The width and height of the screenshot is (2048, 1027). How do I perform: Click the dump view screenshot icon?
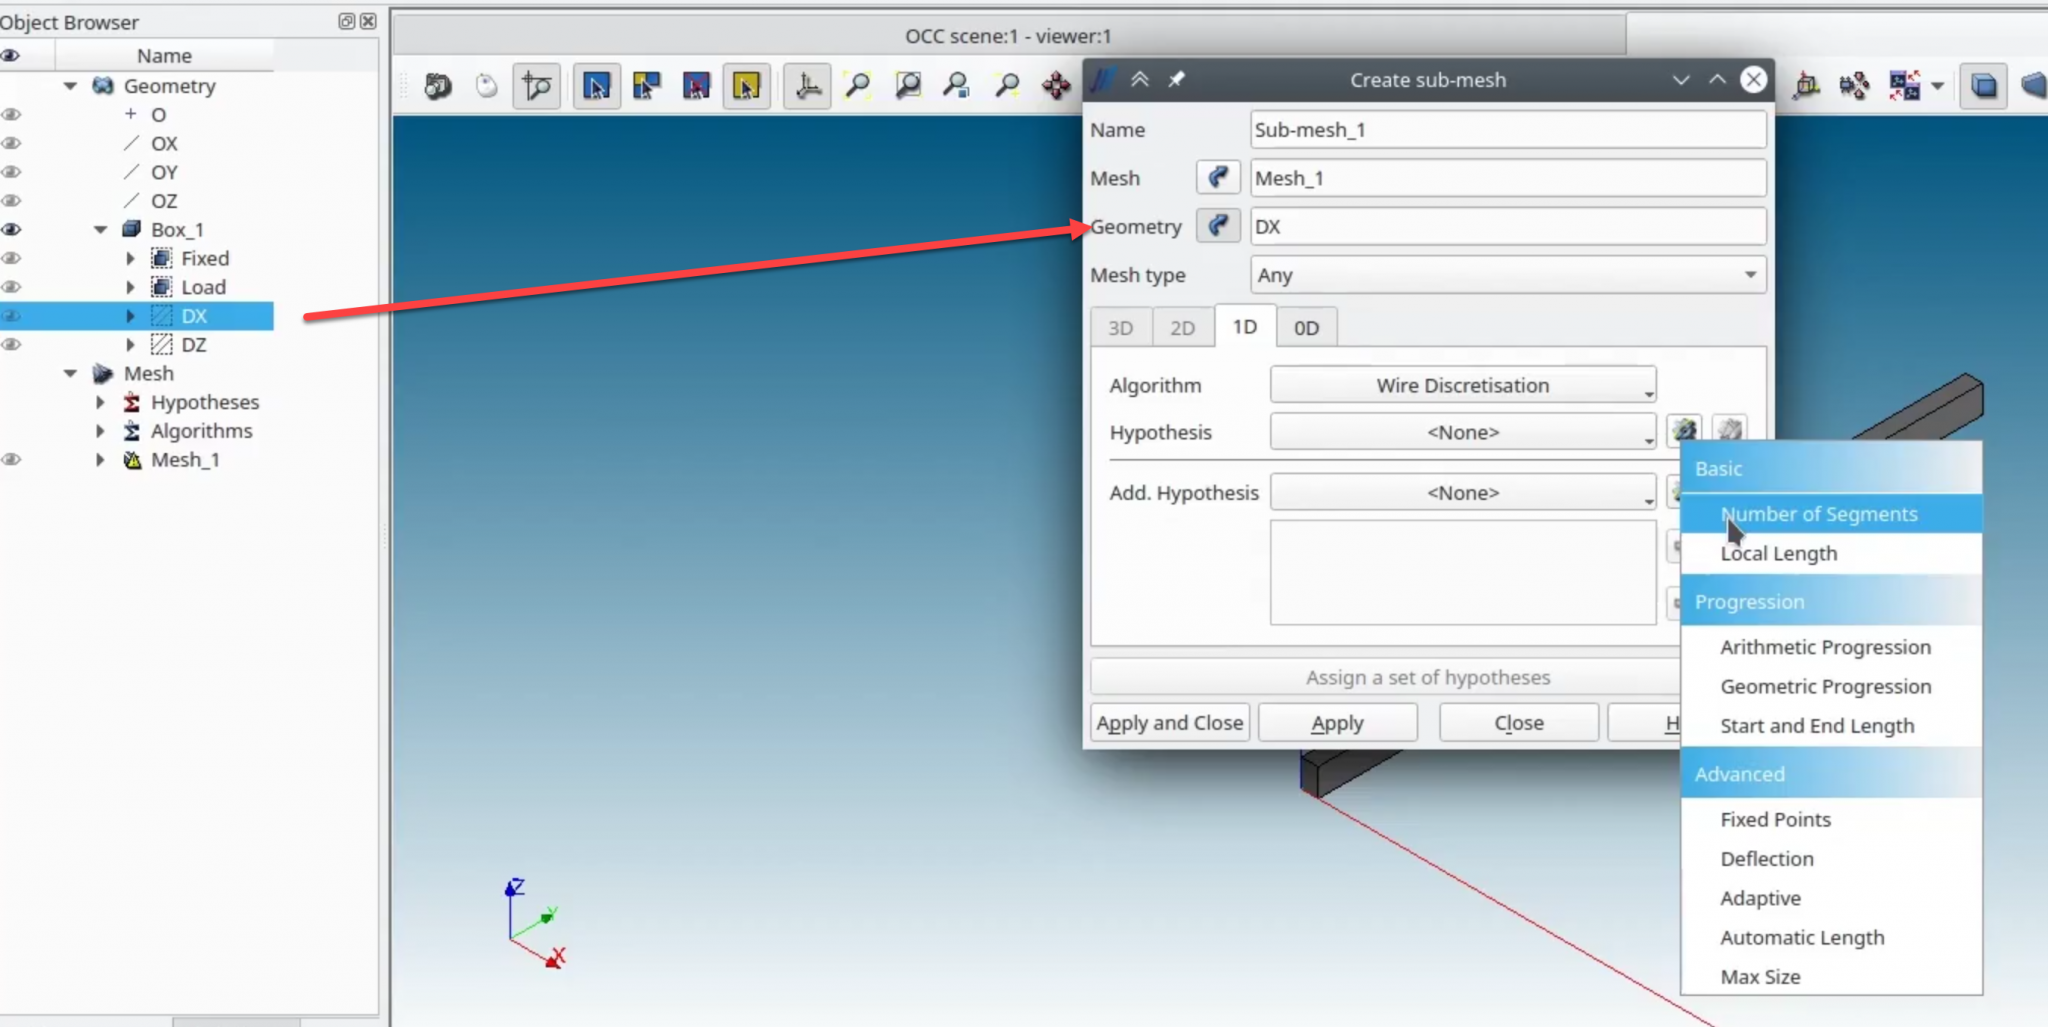tap(439, 86)
